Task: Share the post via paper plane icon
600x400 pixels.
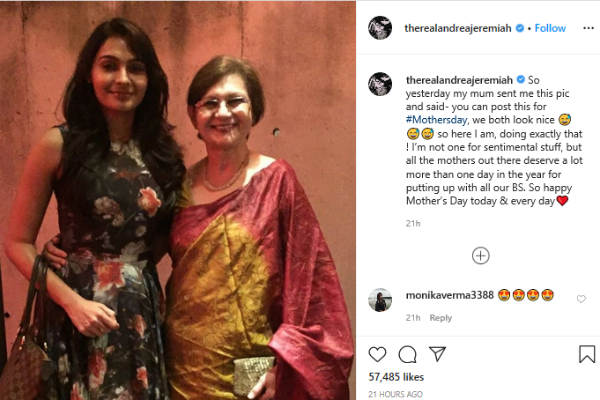Action: 437,354
